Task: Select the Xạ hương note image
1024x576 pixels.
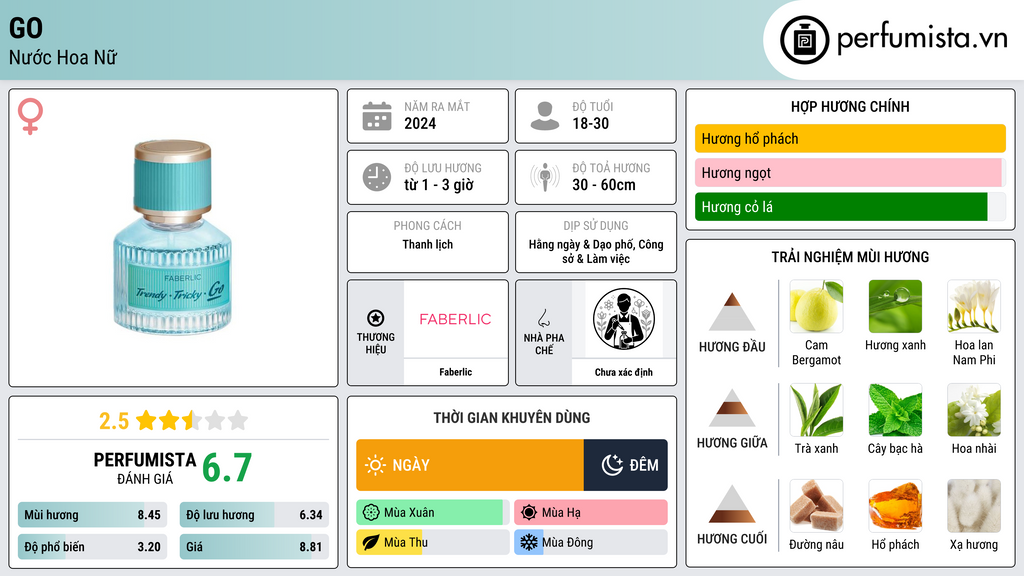Action: [x=974, y=506]
